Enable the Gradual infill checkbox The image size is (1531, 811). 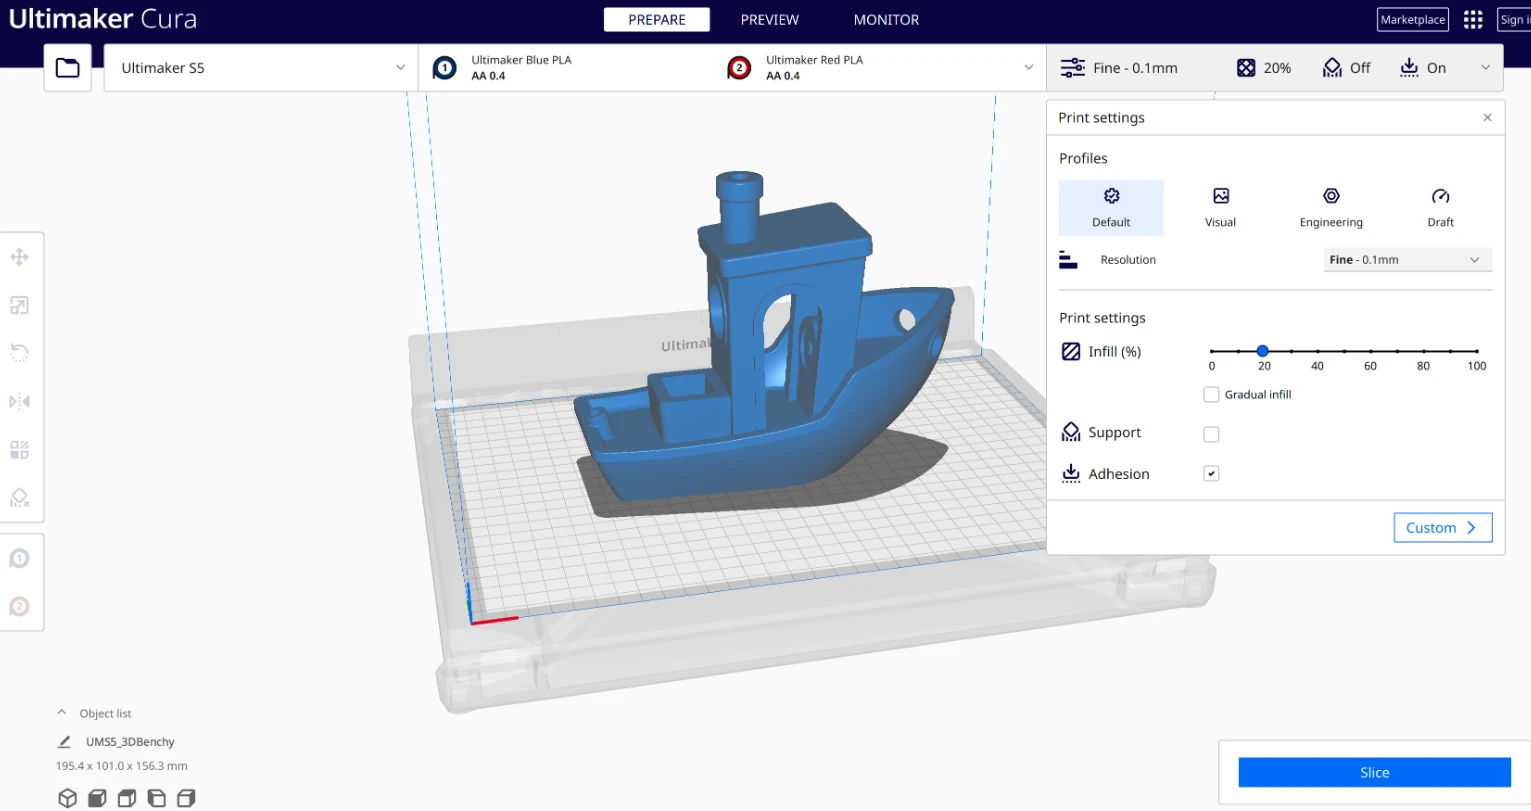(1211, 395)
